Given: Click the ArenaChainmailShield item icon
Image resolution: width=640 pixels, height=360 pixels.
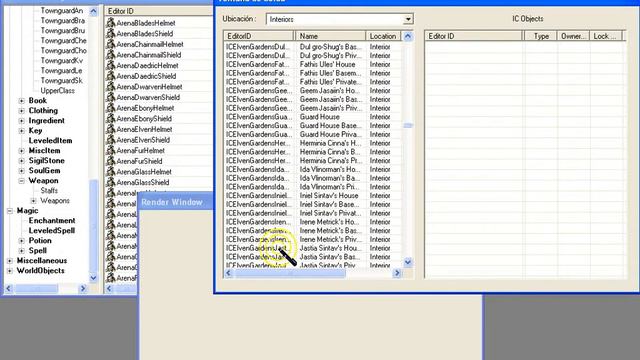Looking at the screenshot, I should 111,55.
